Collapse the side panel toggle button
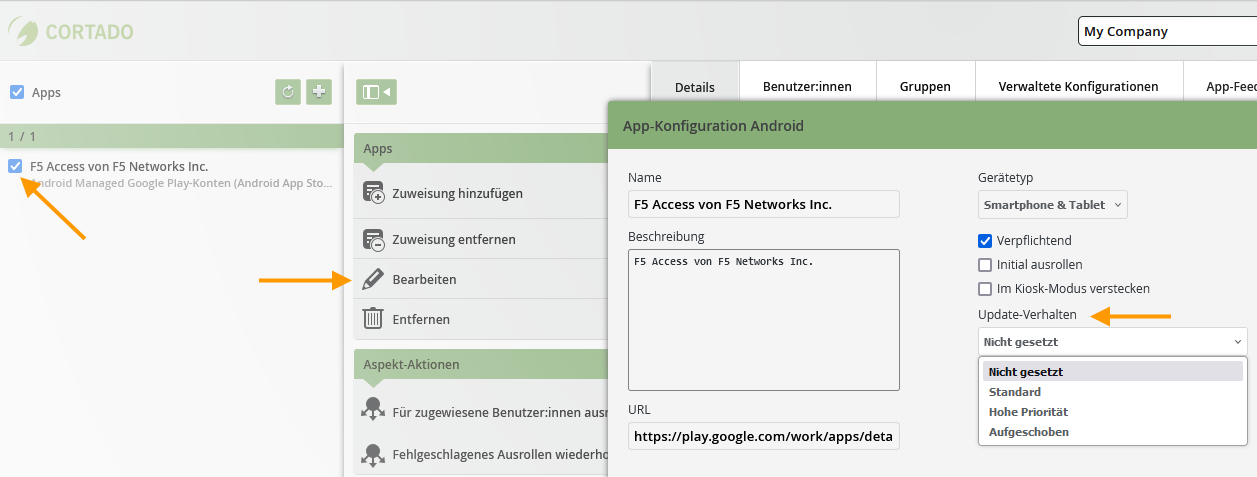Screen dimensions: 1257x477 tap(376, 92)
